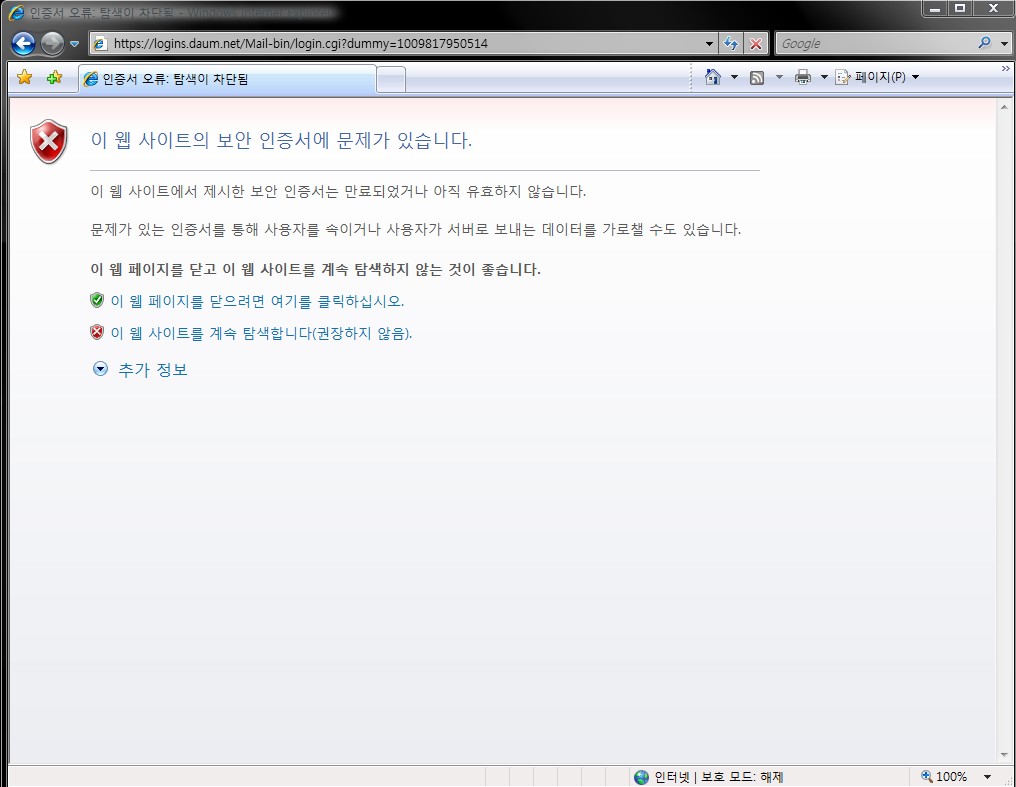Click Add to Favorites icon
Image resolution: width=1016 pixels, height=787 pixels.
click(x=54, y=77)
